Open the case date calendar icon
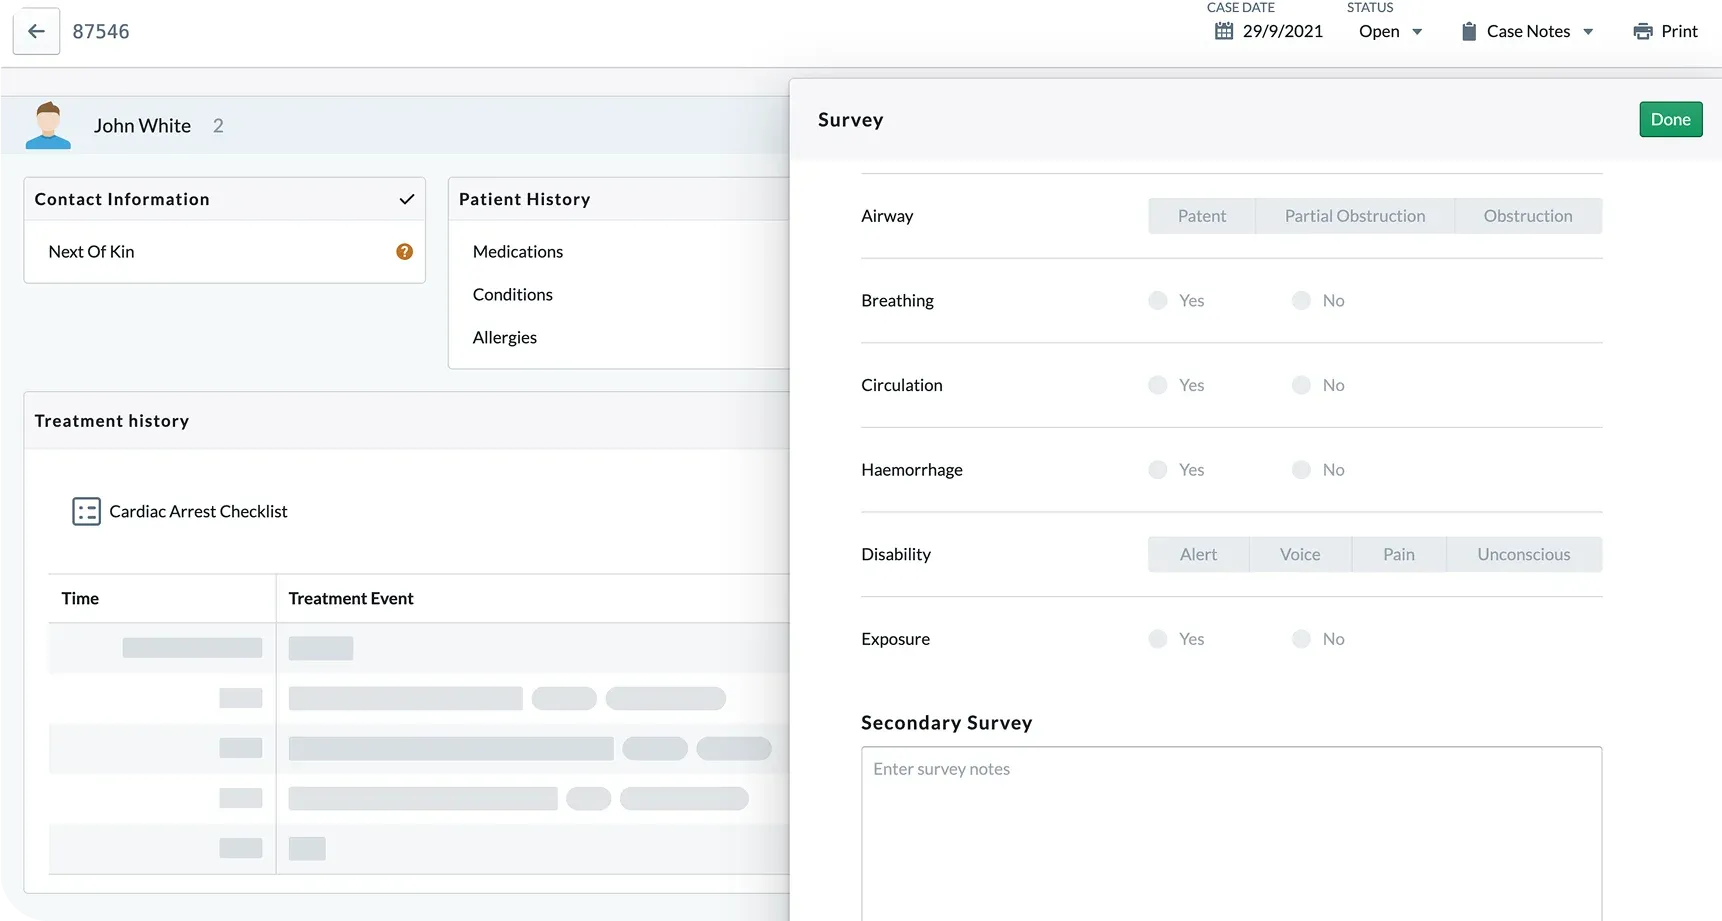The image size is (1722, 921). (x=1223, y=31)
